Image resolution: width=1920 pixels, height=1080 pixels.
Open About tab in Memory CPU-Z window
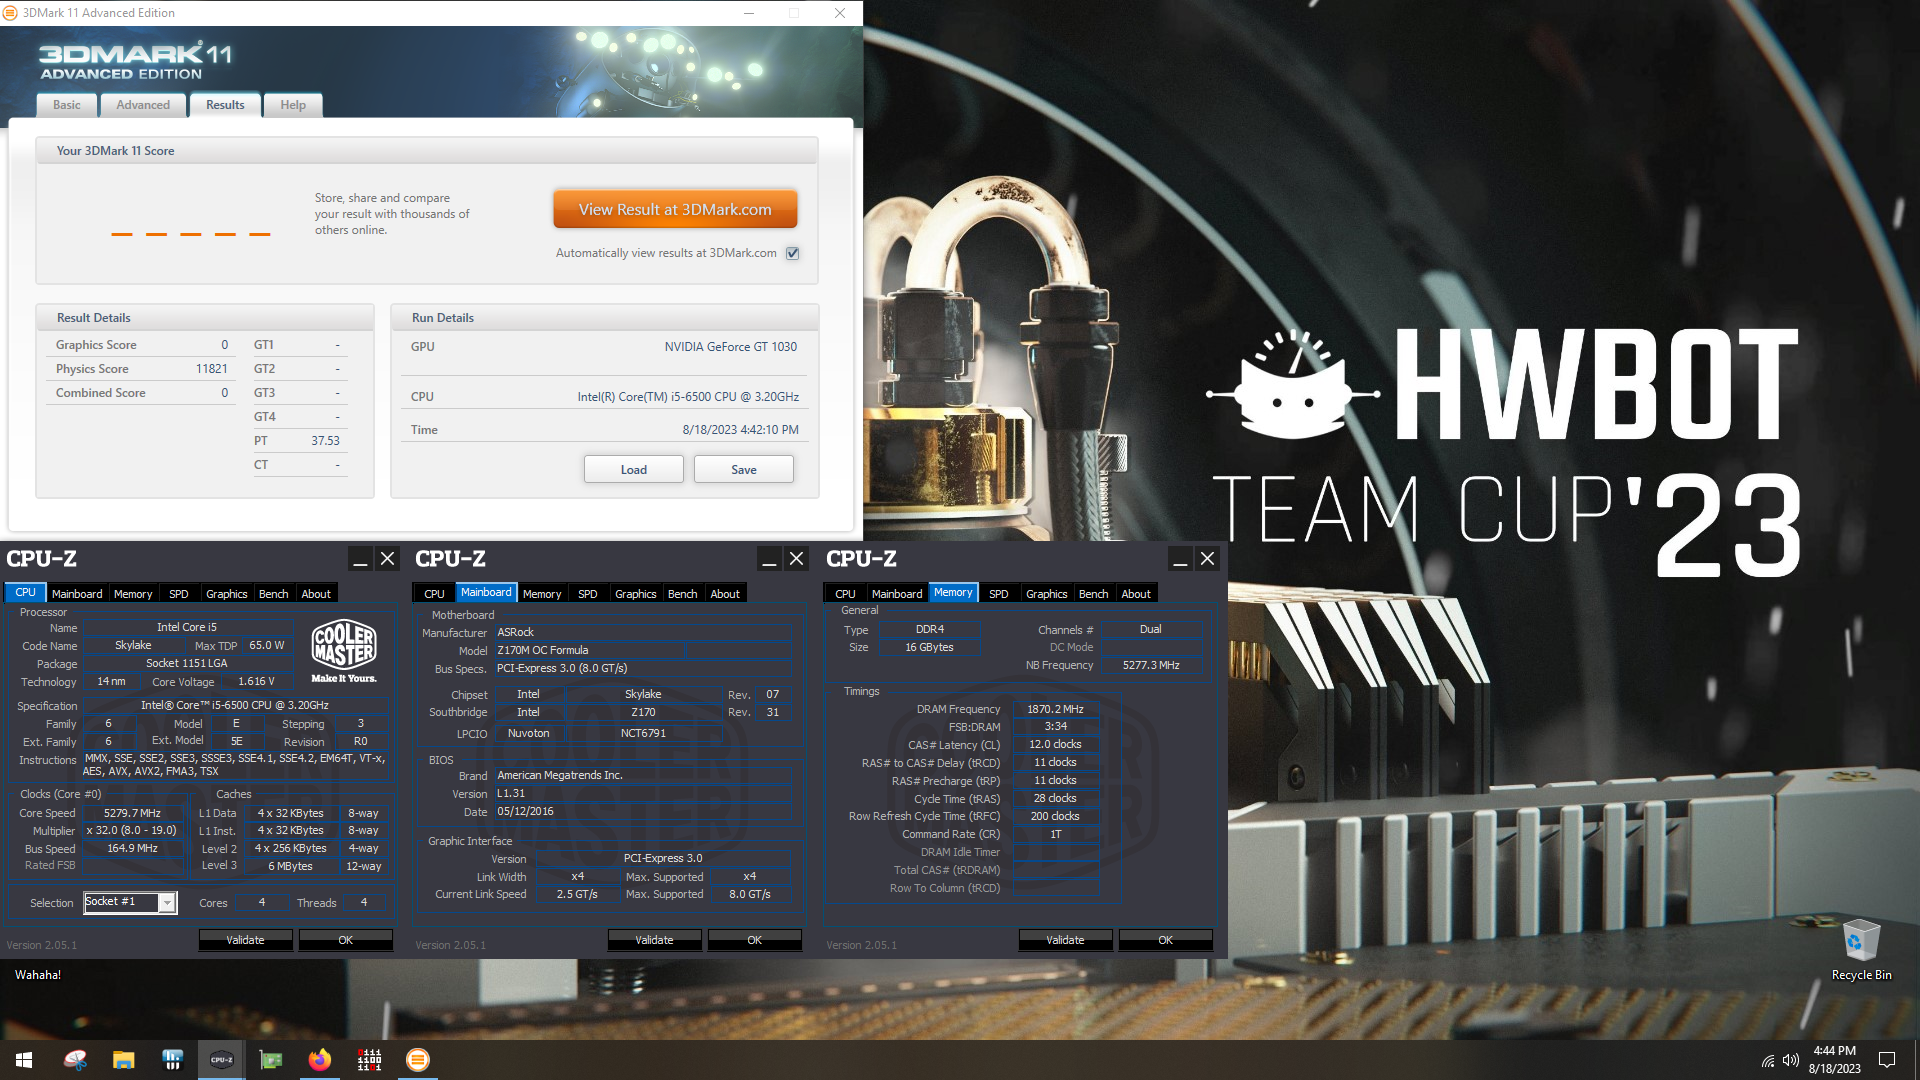1136,594
